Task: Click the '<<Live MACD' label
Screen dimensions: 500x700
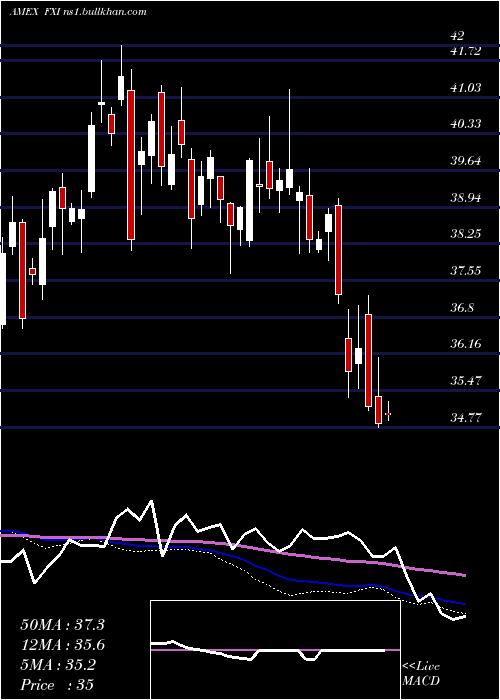Action: coord(421,673)
